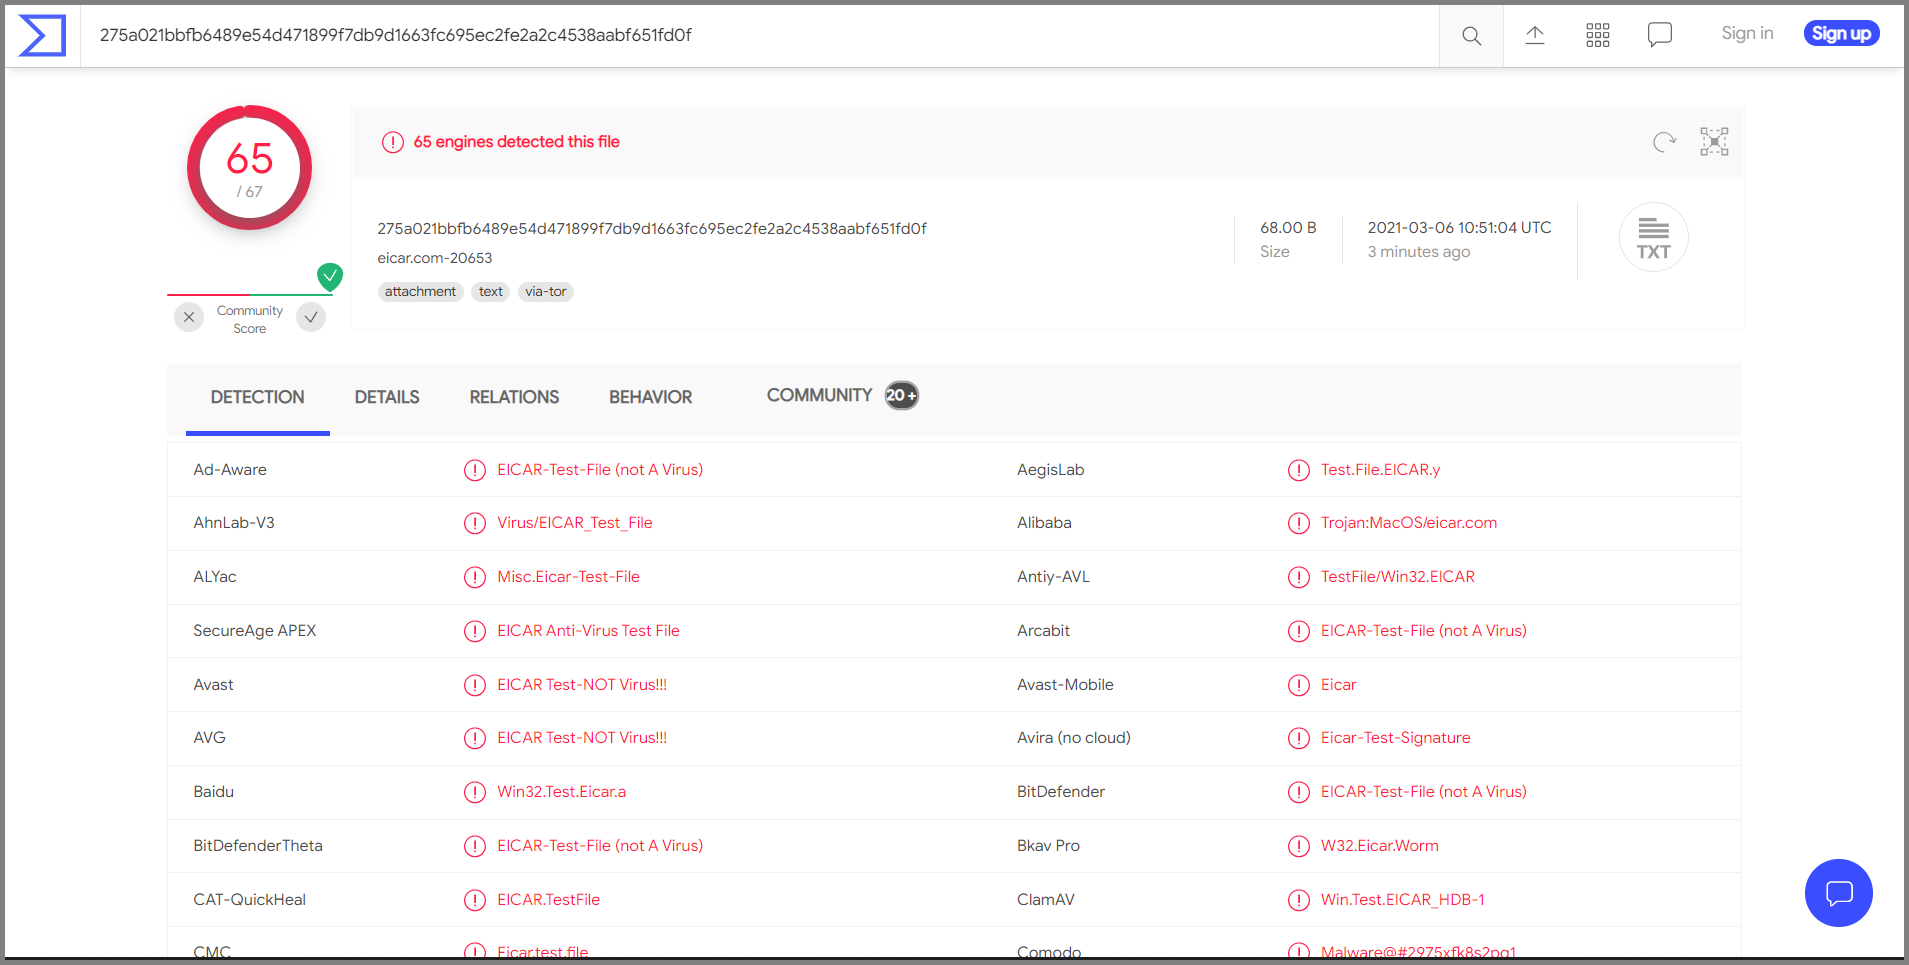Open the comments icon in header
The image size is (1909, 965).
(1660, 35)
